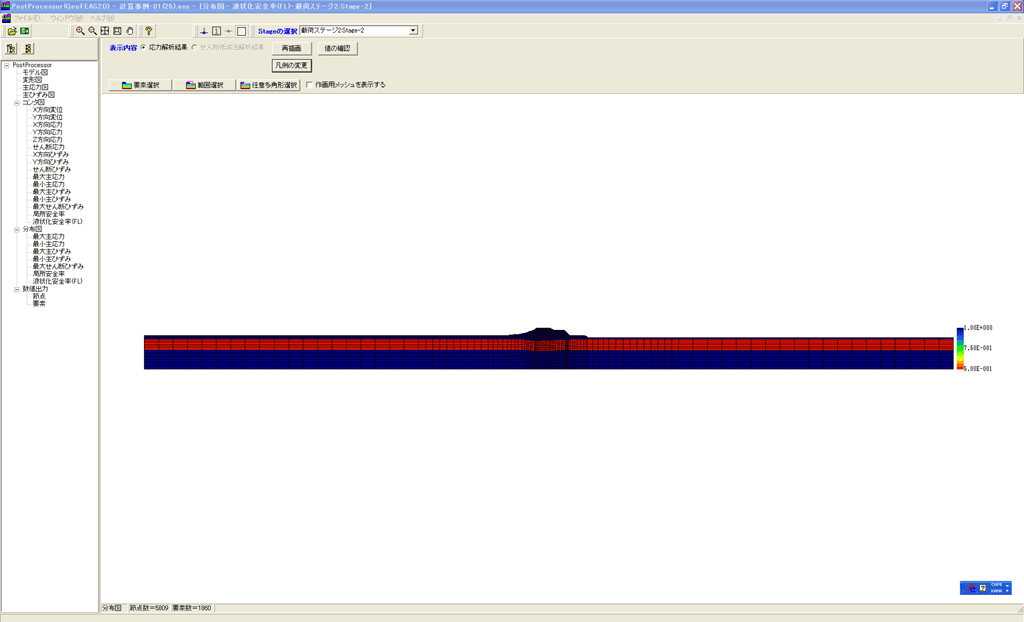This screenshot has height=622, width=1024.
Task: Select 液状化安全率(FL) under コンタ図
Action: point(57,221)
